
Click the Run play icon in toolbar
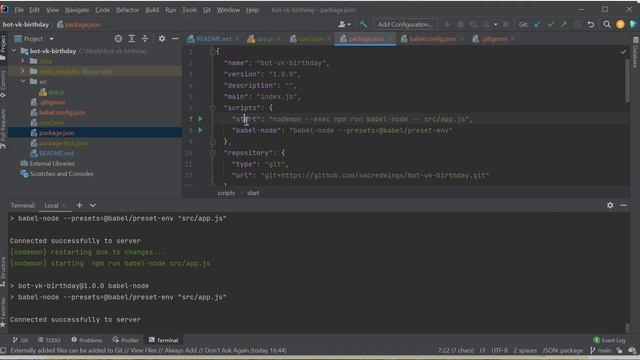coord(447,24)
